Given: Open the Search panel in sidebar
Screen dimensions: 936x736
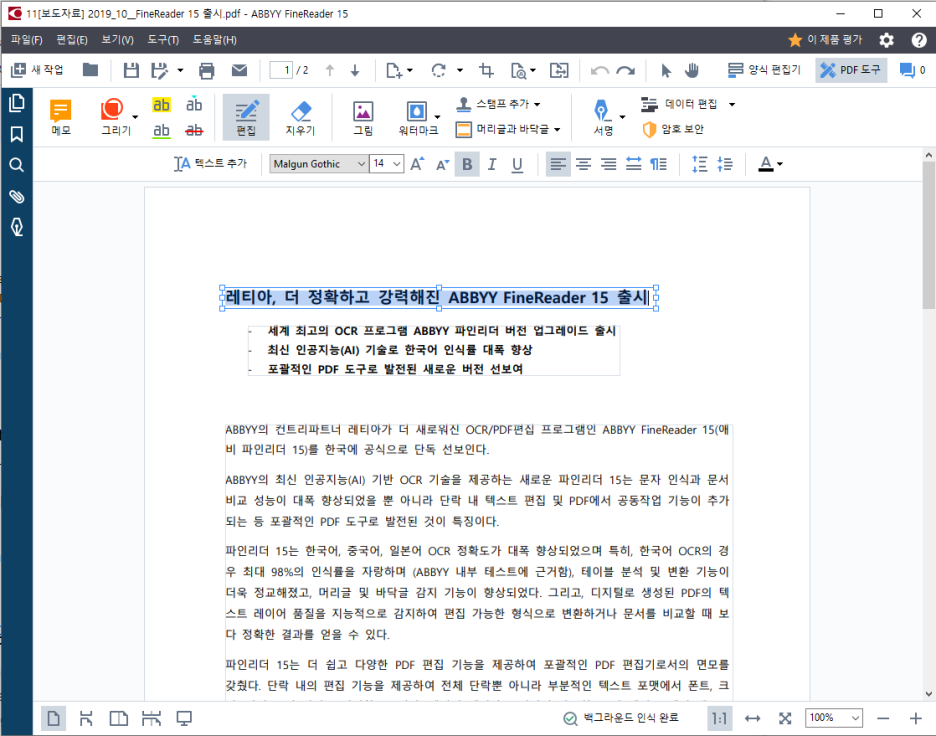Looking at the screenshot, I should (x=17, y=165).
